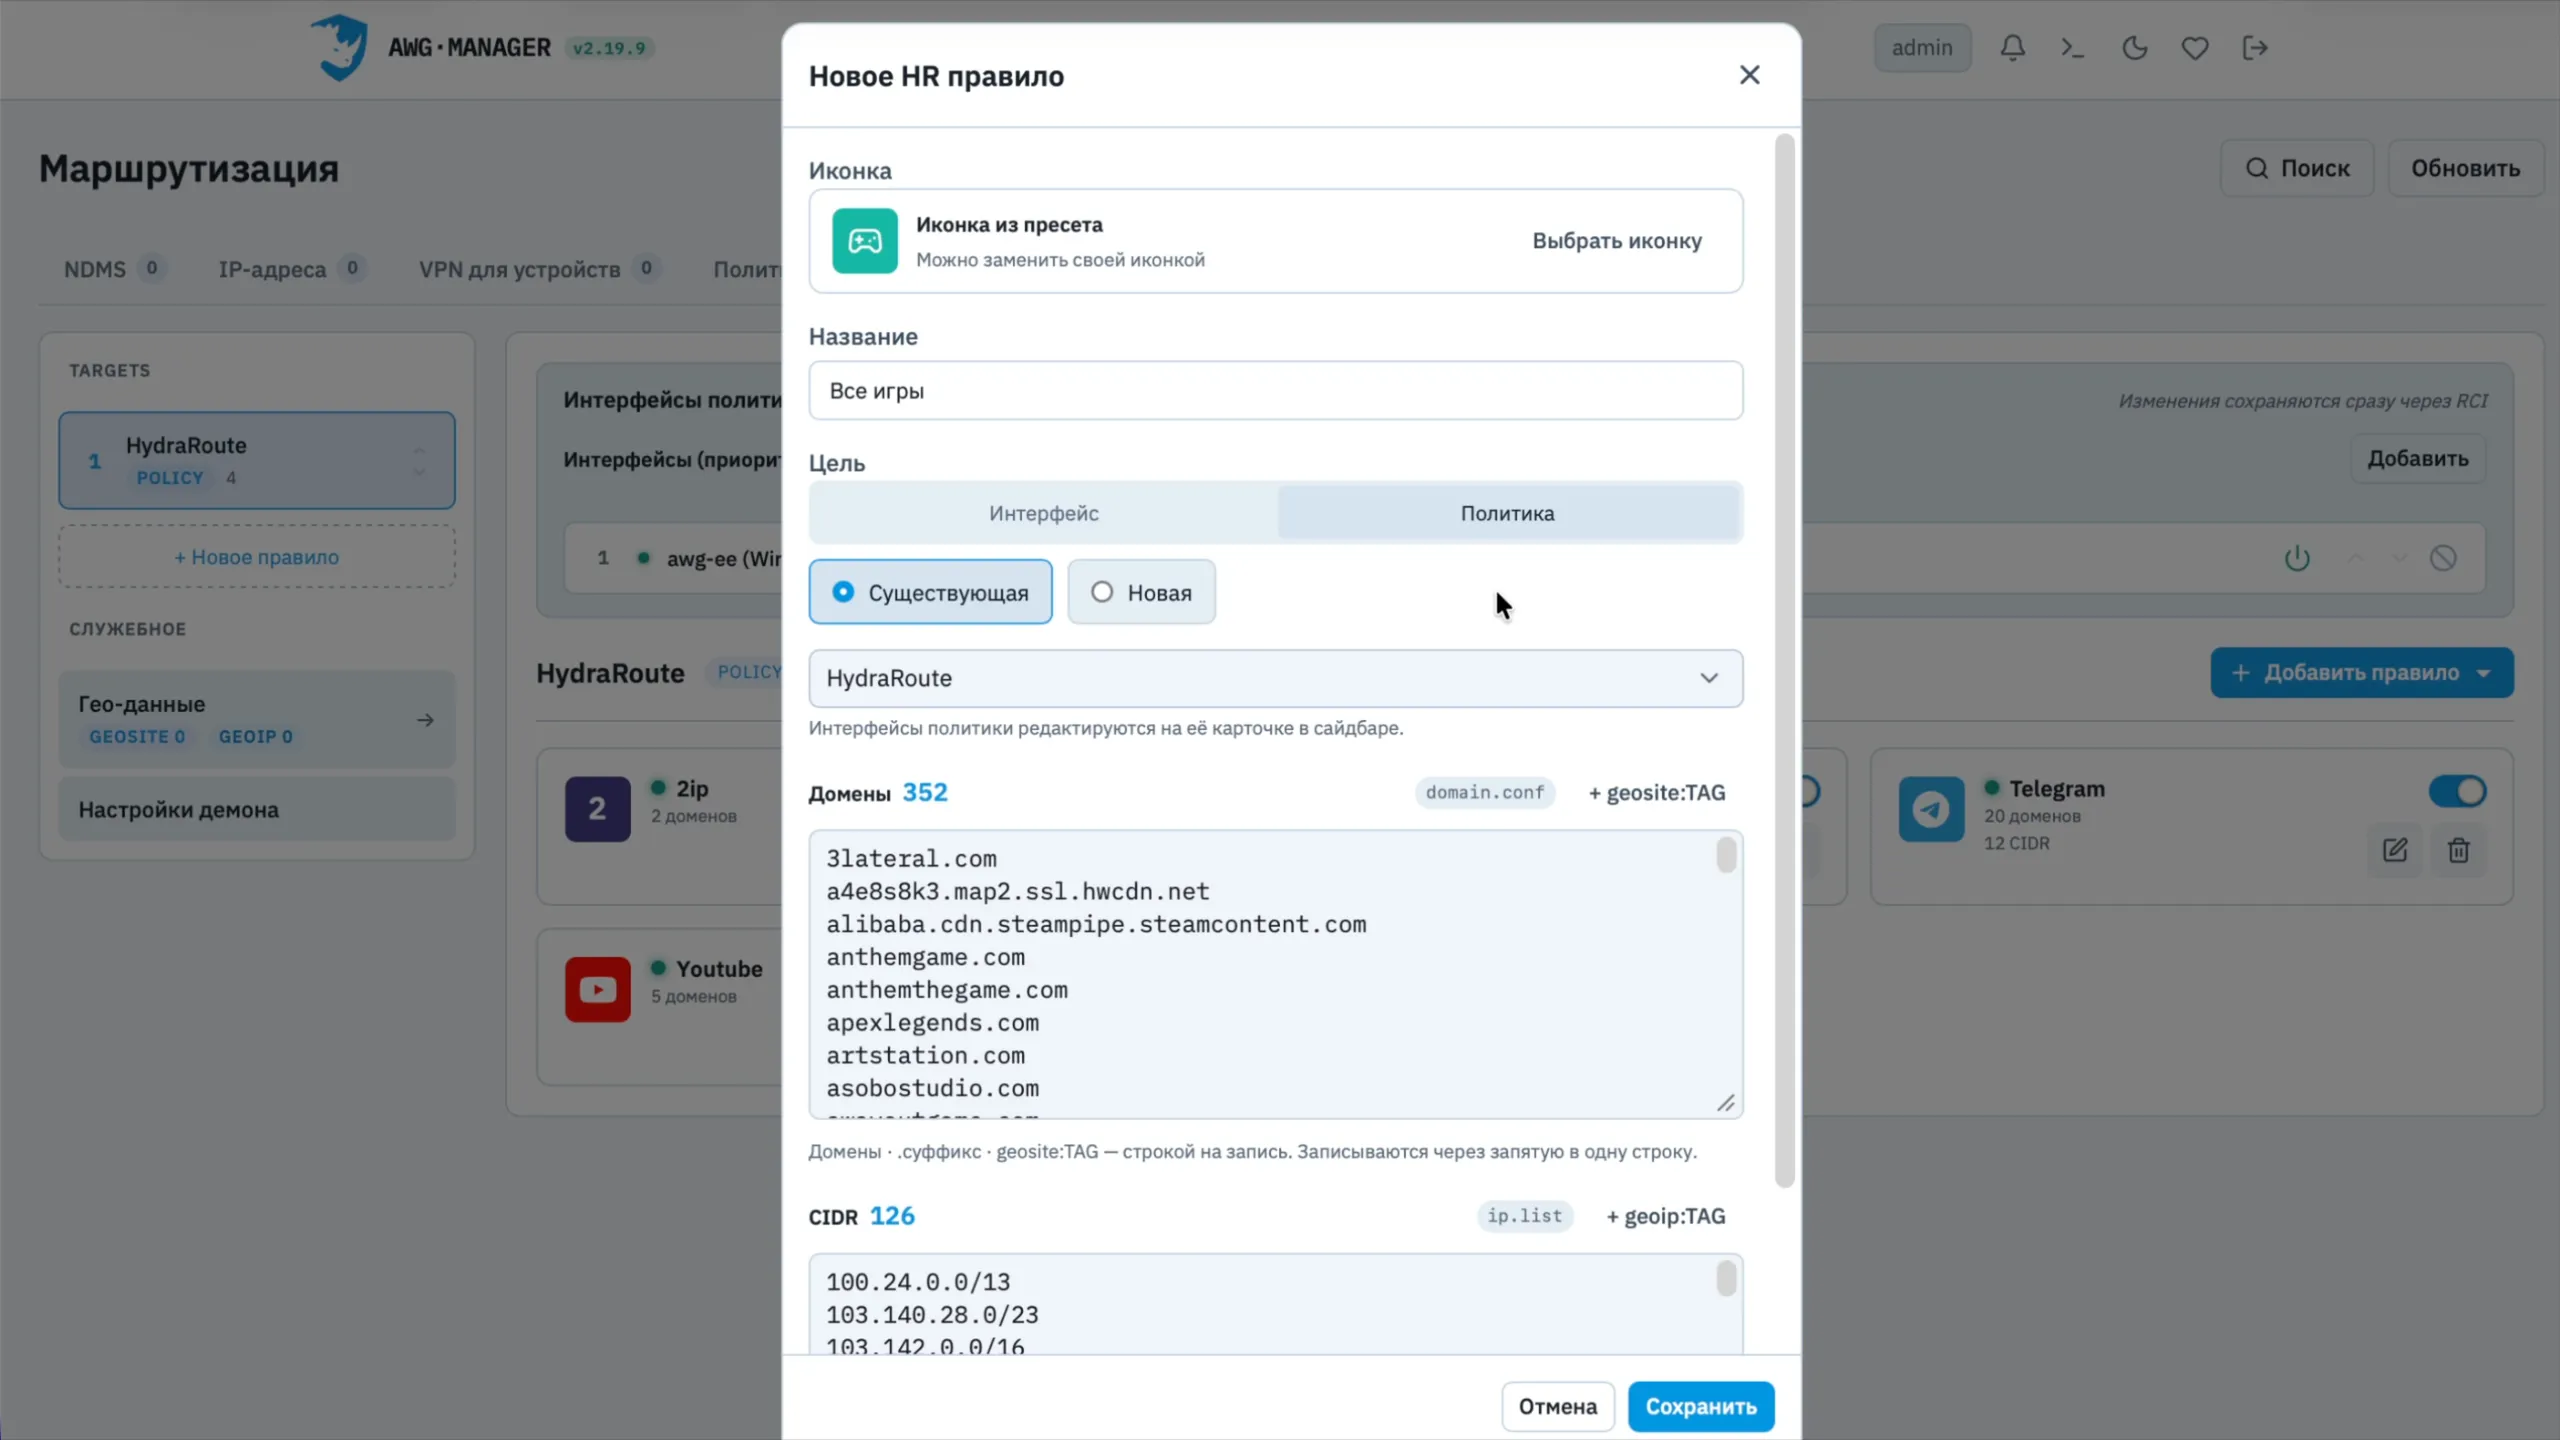The height and width of the screenshot is (1440, 2560).
Task: Click the power icon on awg-ee interface
Action: coord(2297,558)
